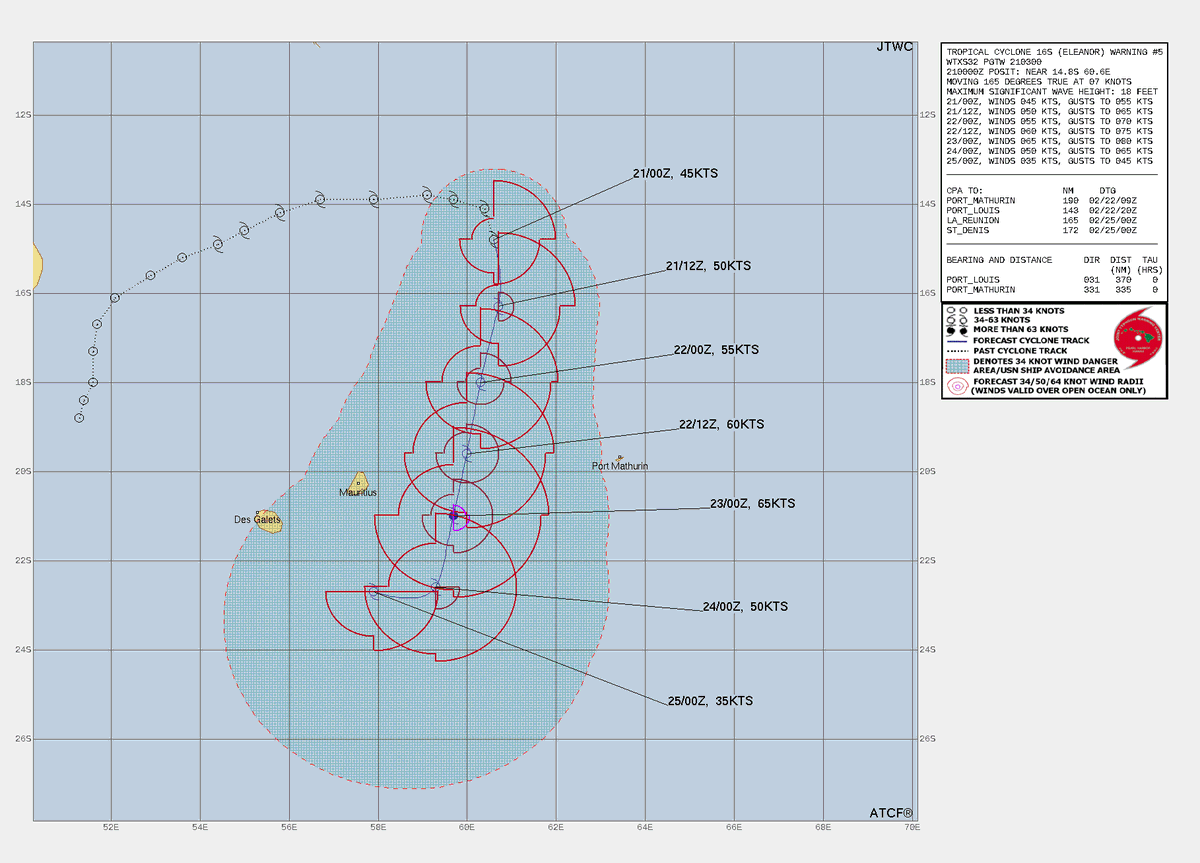Click the Mauritius island on the map

pyautogui.click(x=359, y=481)
